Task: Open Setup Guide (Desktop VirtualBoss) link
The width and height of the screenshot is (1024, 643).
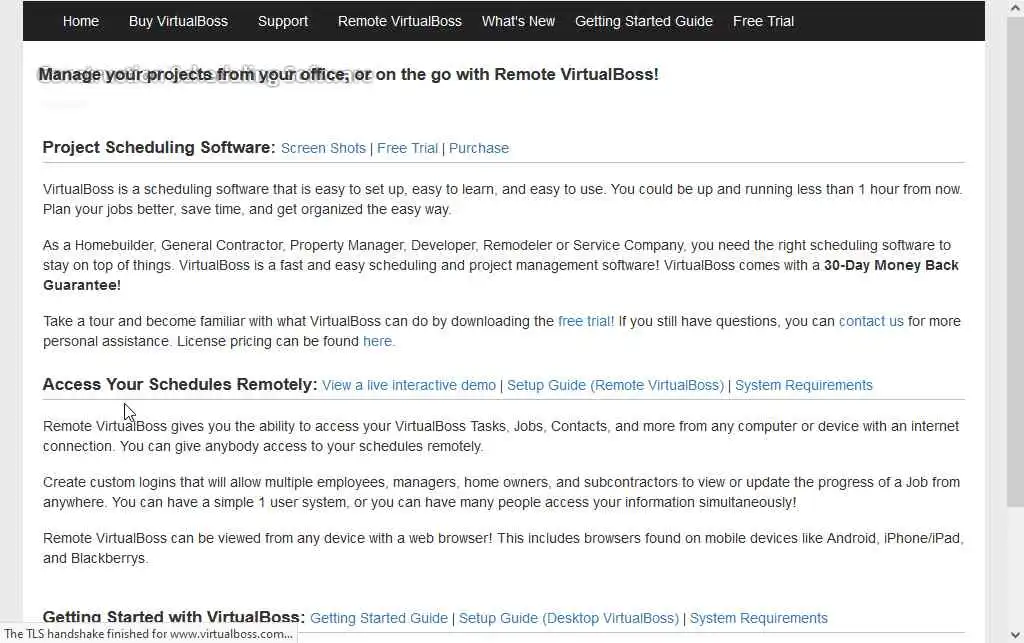Action: [x=569, y=618]
